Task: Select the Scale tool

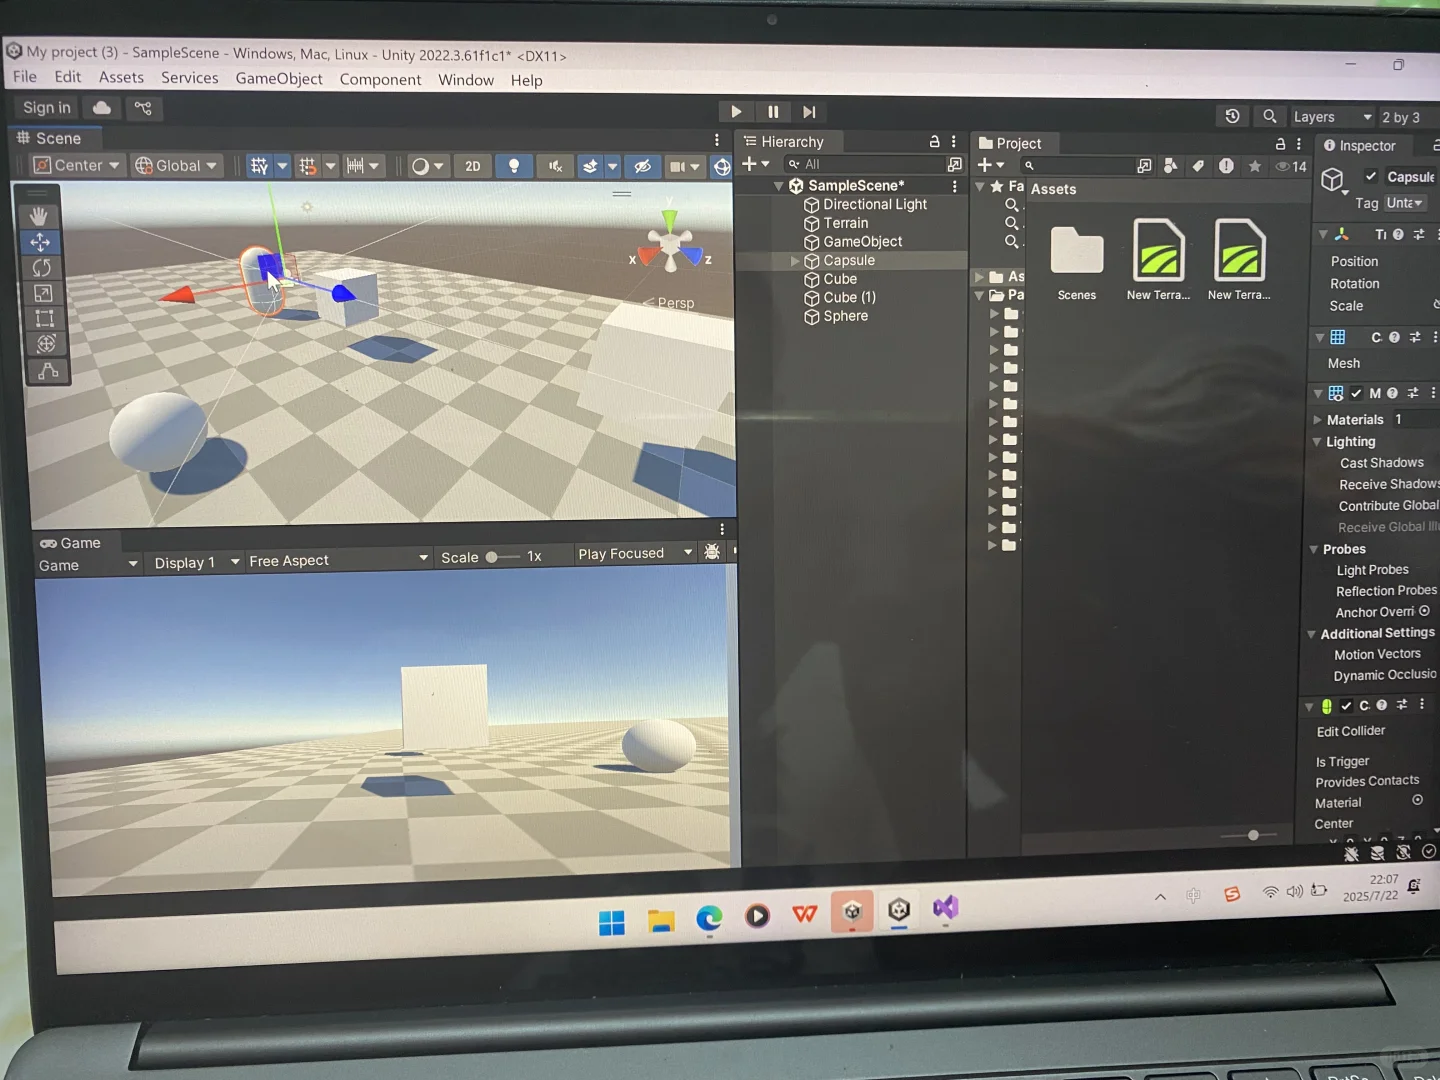Action: pyautogui.click(x=43, y=293)
